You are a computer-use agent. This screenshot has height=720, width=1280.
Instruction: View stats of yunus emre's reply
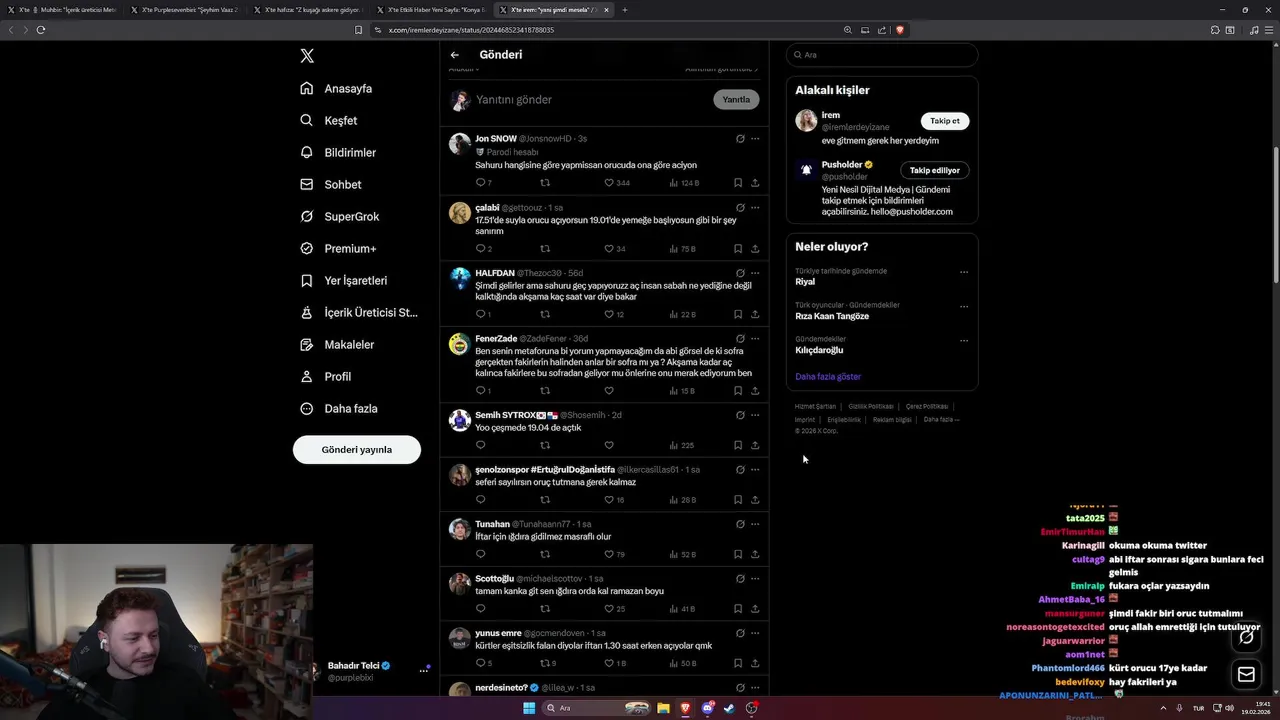pos(682,663)
